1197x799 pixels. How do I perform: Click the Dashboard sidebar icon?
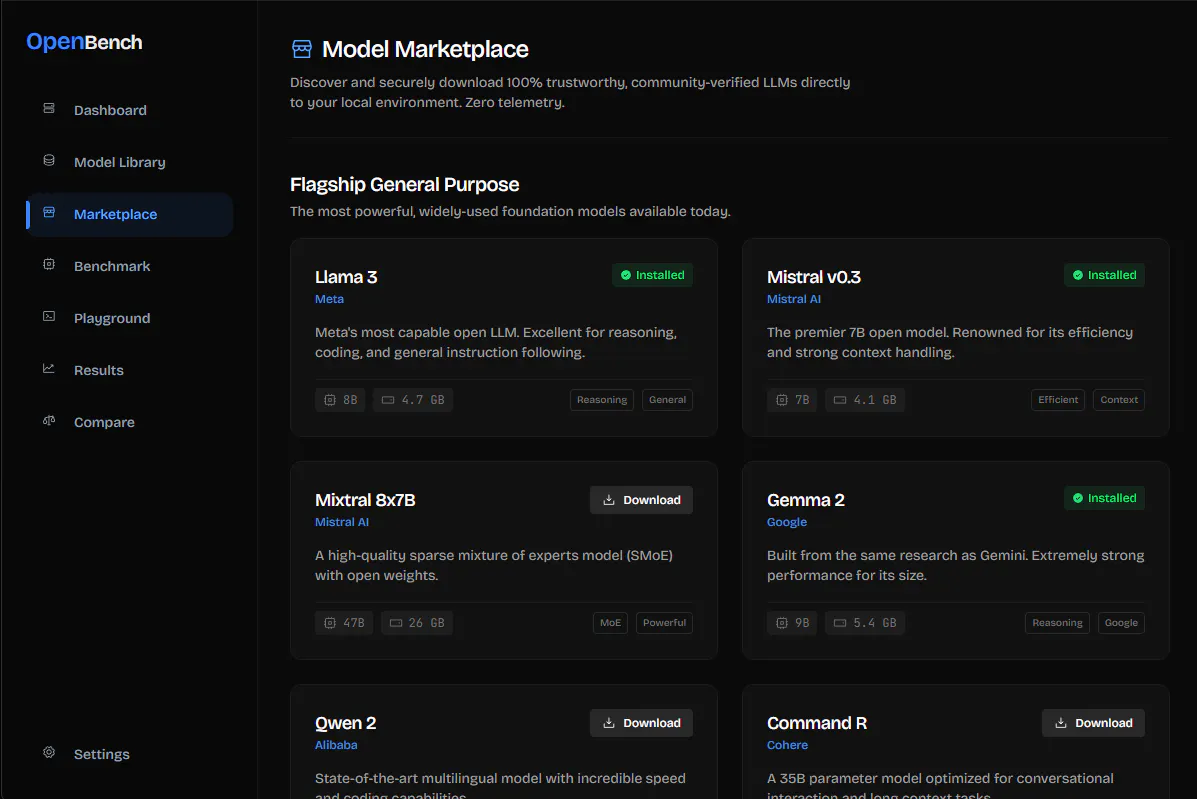coord(49,108)
